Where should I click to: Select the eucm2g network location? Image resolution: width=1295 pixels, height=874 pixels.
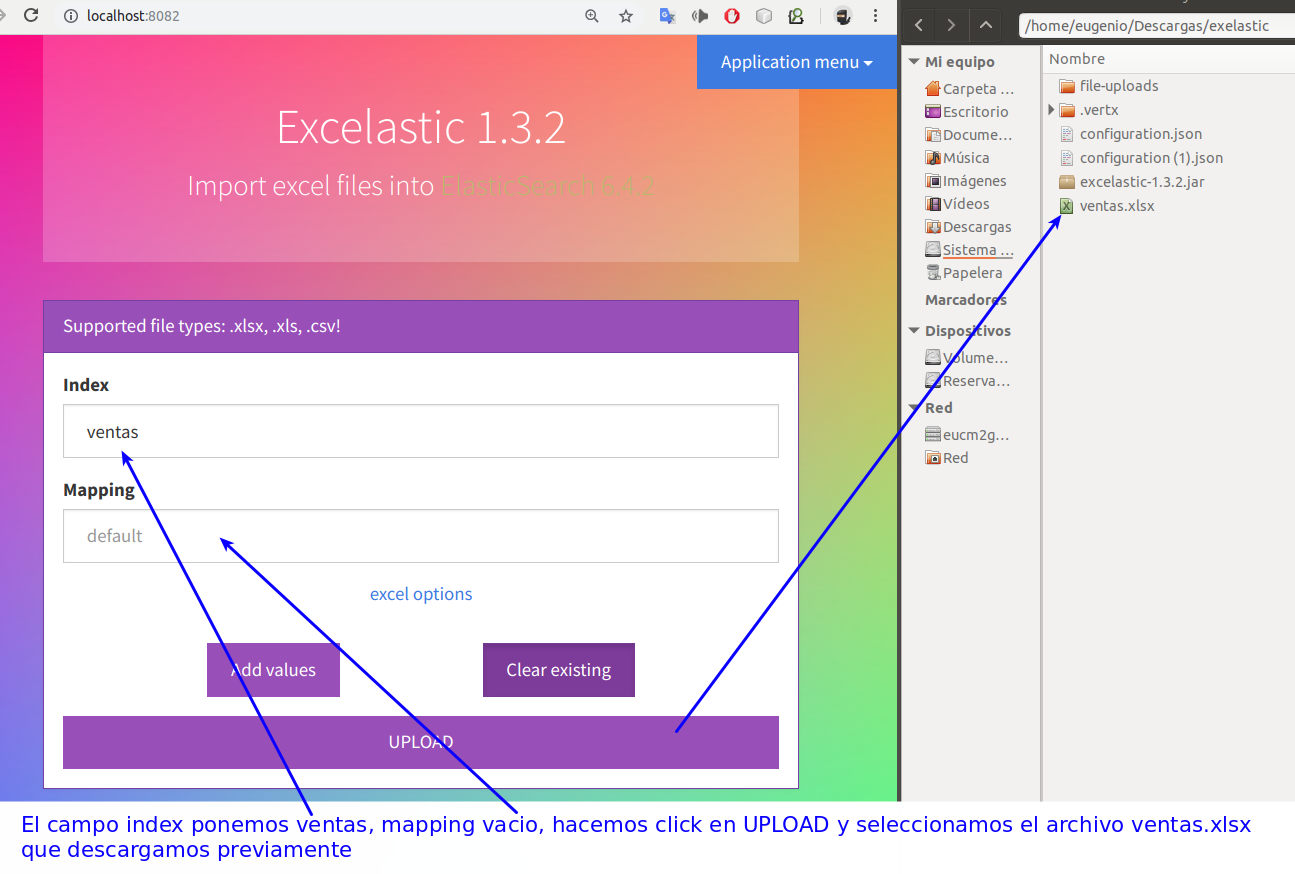pos(967,435)
